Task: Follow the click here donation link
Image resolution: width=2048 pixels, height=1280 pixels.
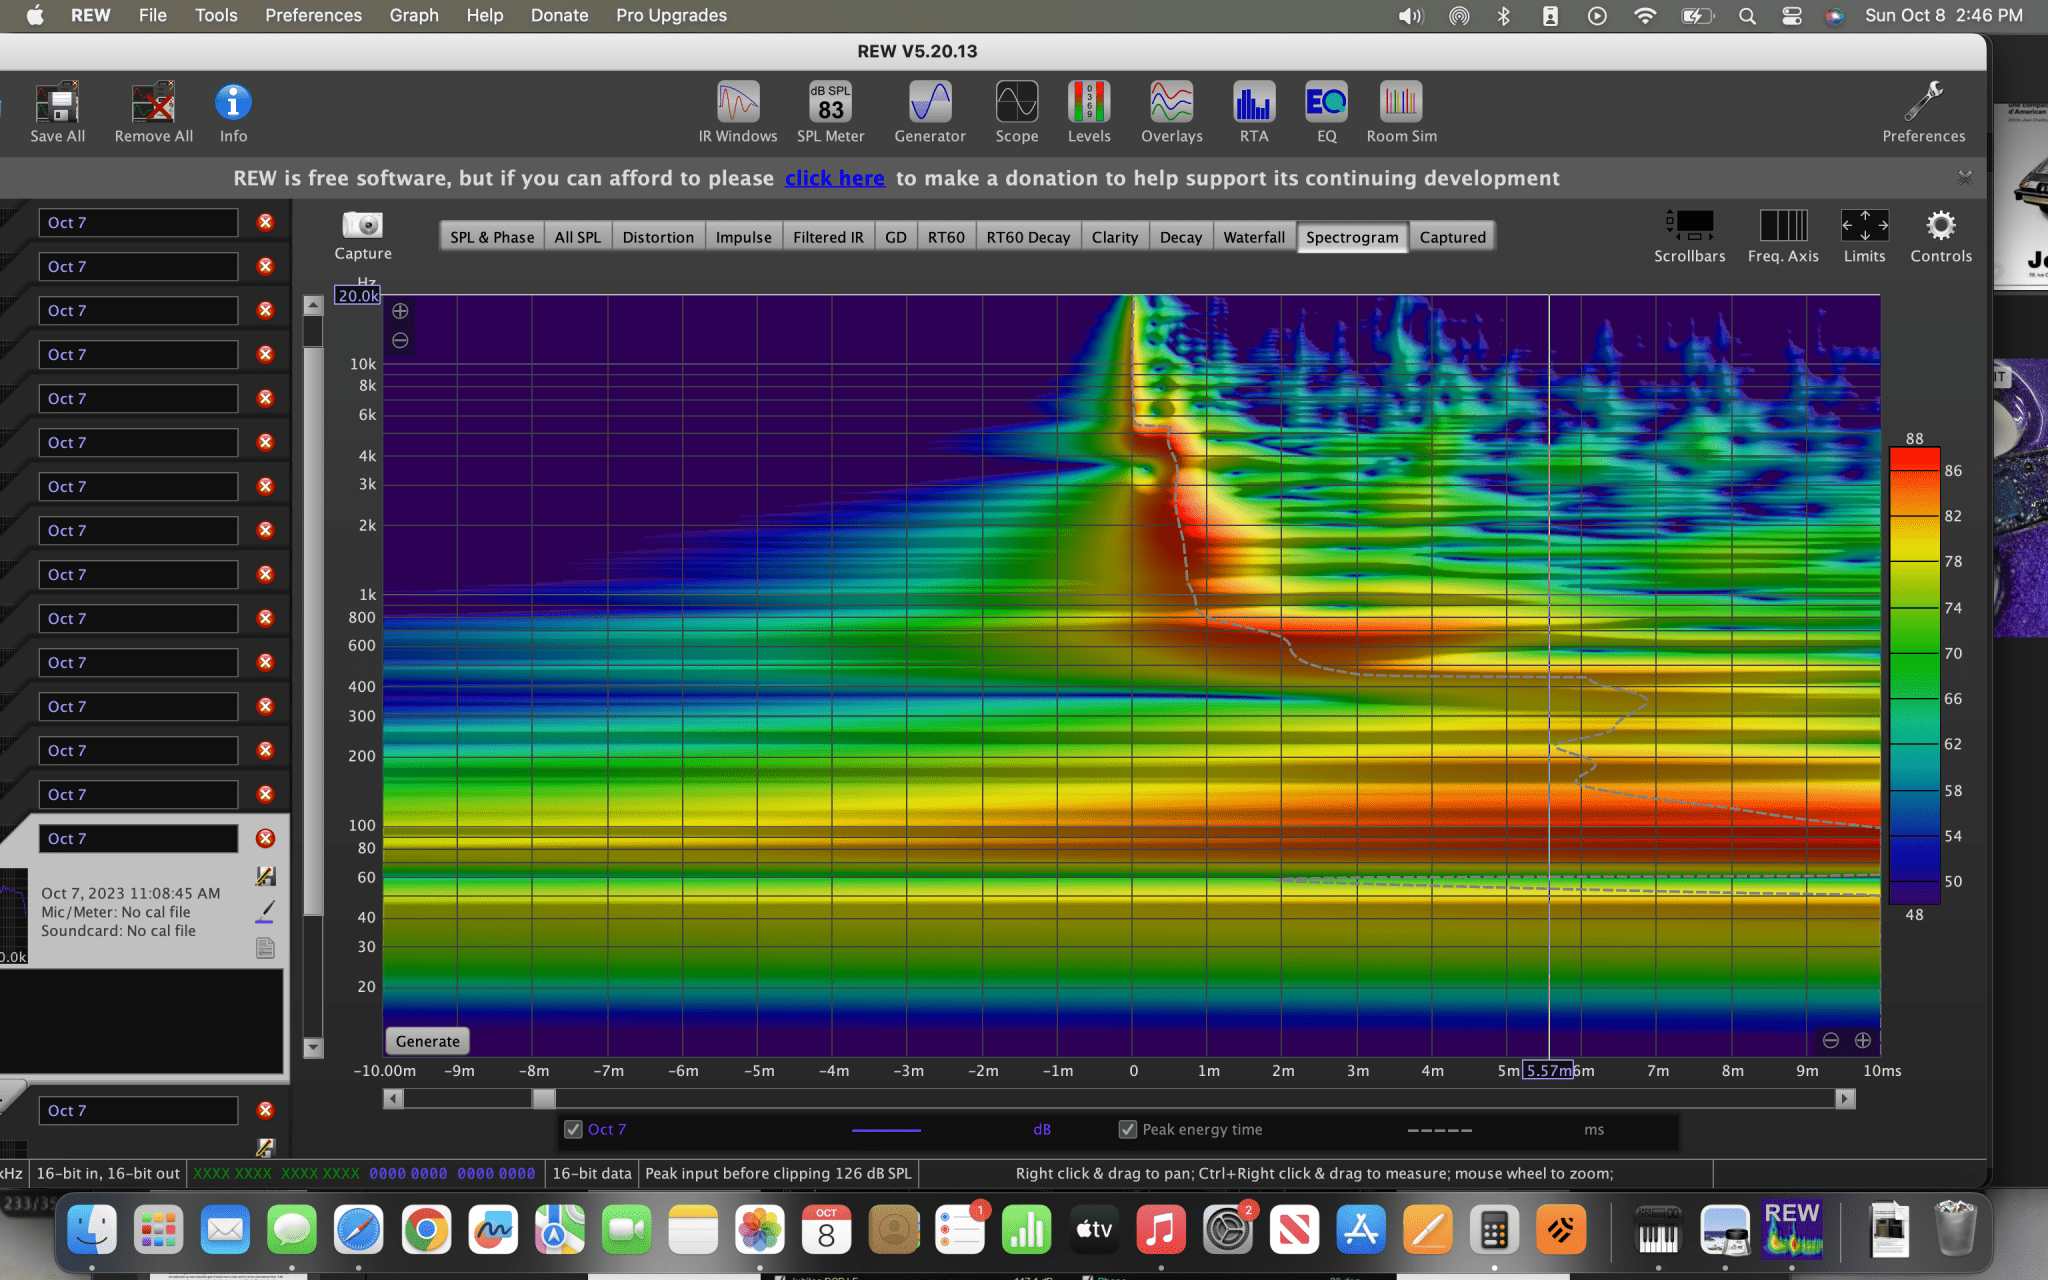Action: 834,178
